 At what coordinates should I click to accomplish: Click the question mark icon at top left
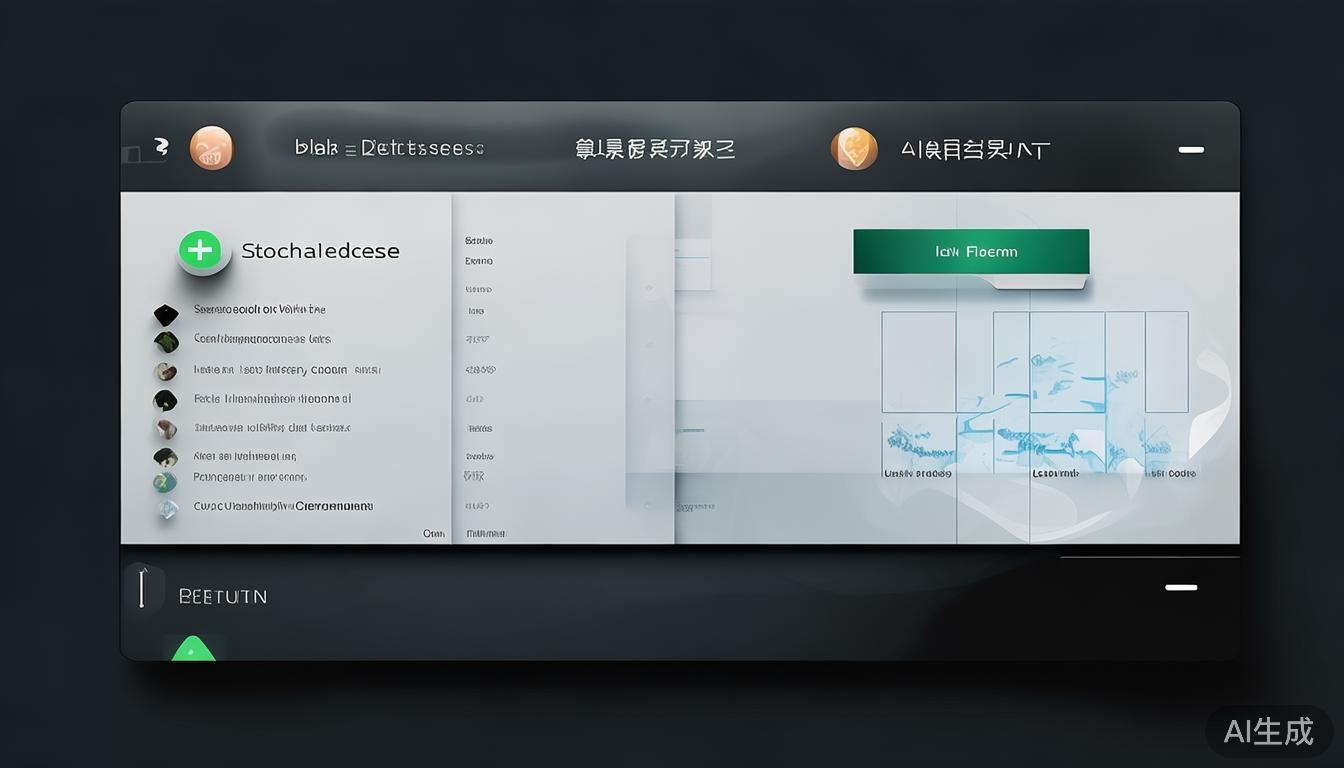click(x=162, y=145)
